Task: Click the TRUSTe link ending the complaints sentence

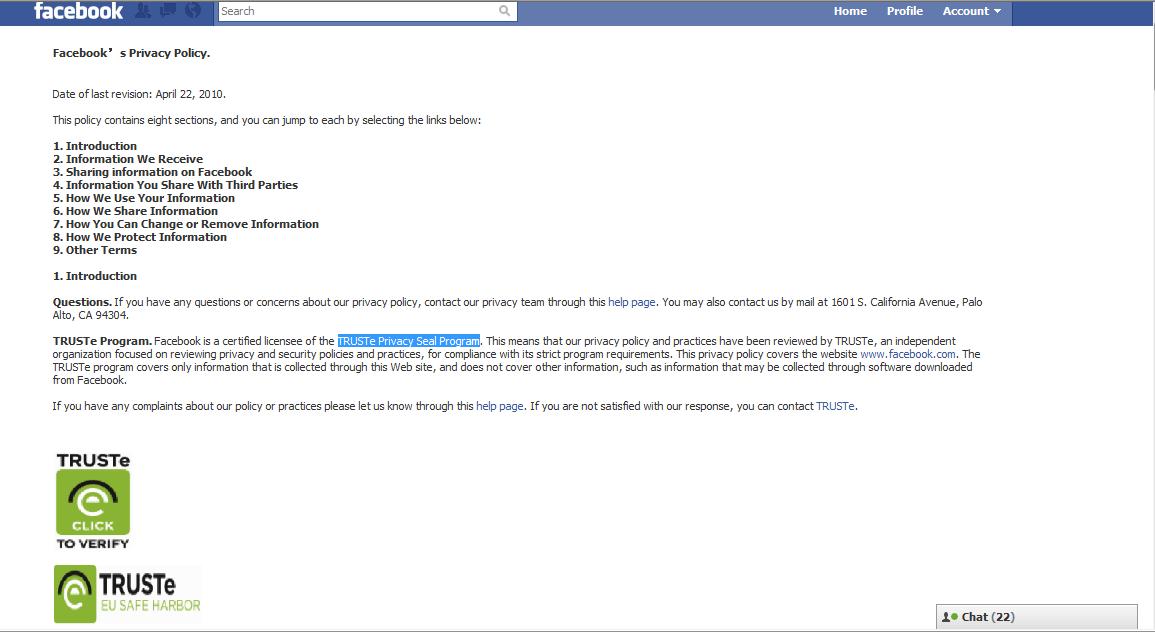Action: pos(835,406)
